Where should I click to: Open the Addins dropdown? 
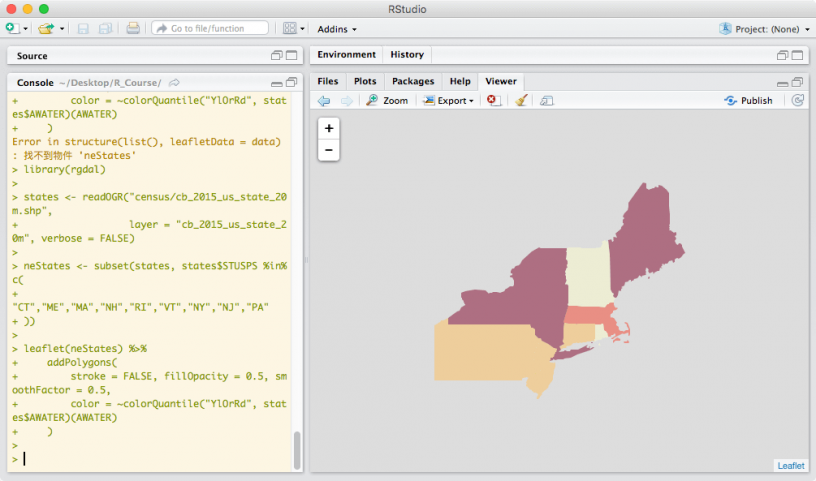[337, 29]
